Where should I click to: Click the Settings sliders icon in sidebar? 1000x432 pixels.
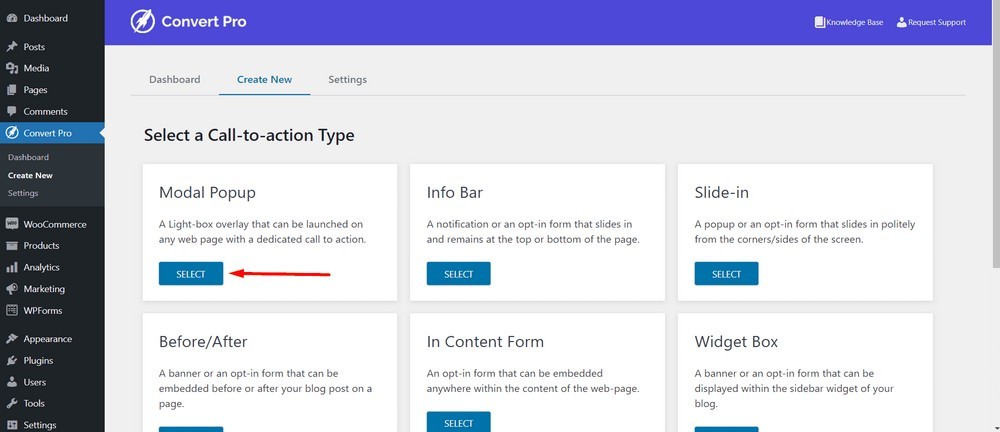tap(11, 425)
